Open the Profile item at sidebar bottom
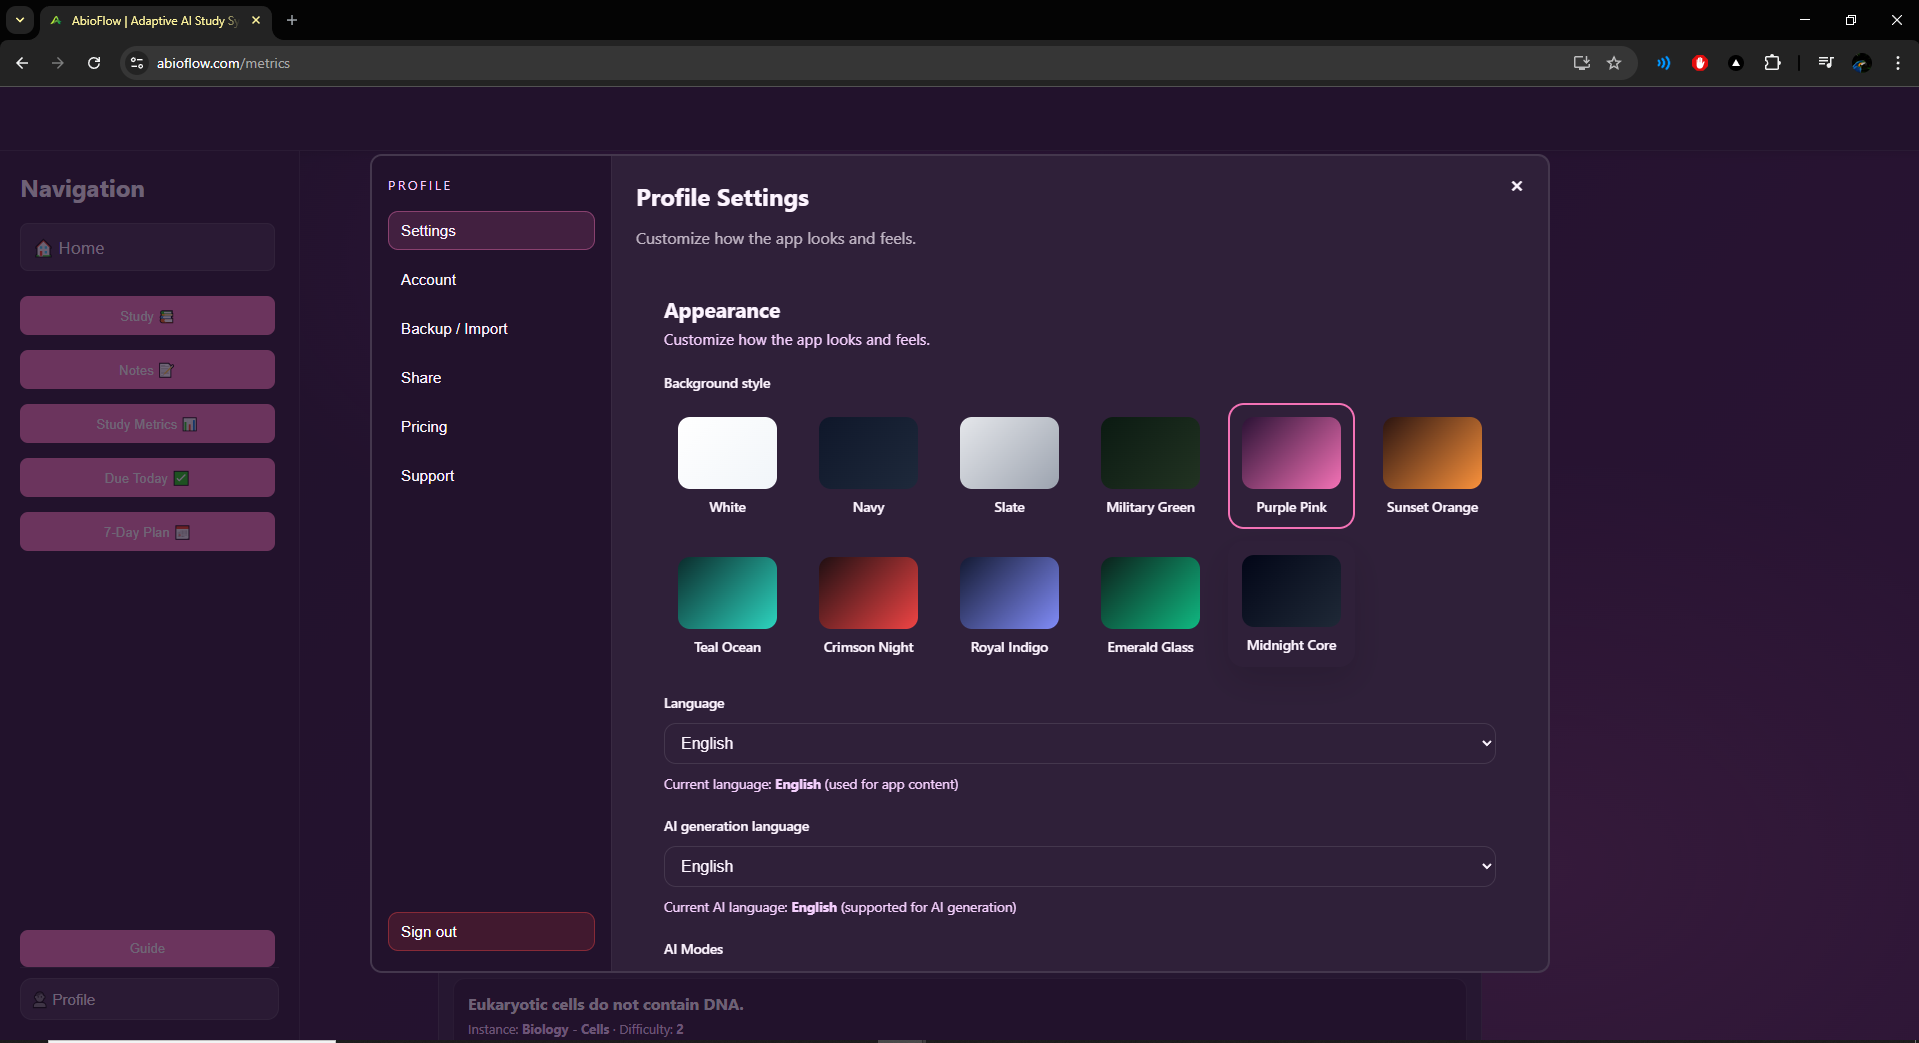 [x=149, y=999]
